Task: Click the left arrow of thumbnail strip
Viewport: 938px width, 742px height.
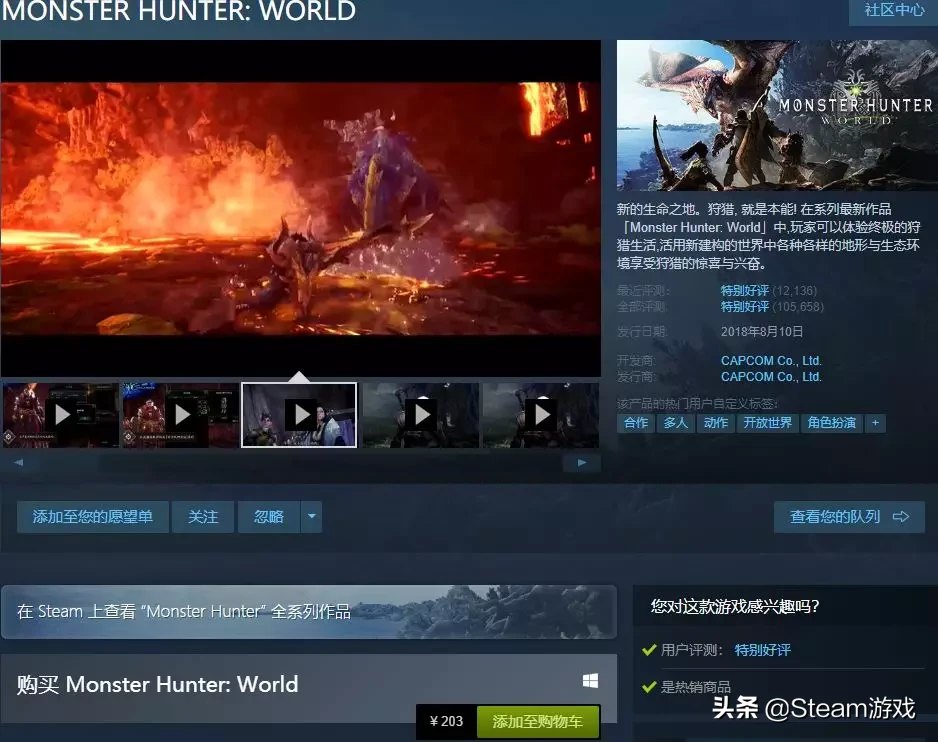Action: (19, 463)
